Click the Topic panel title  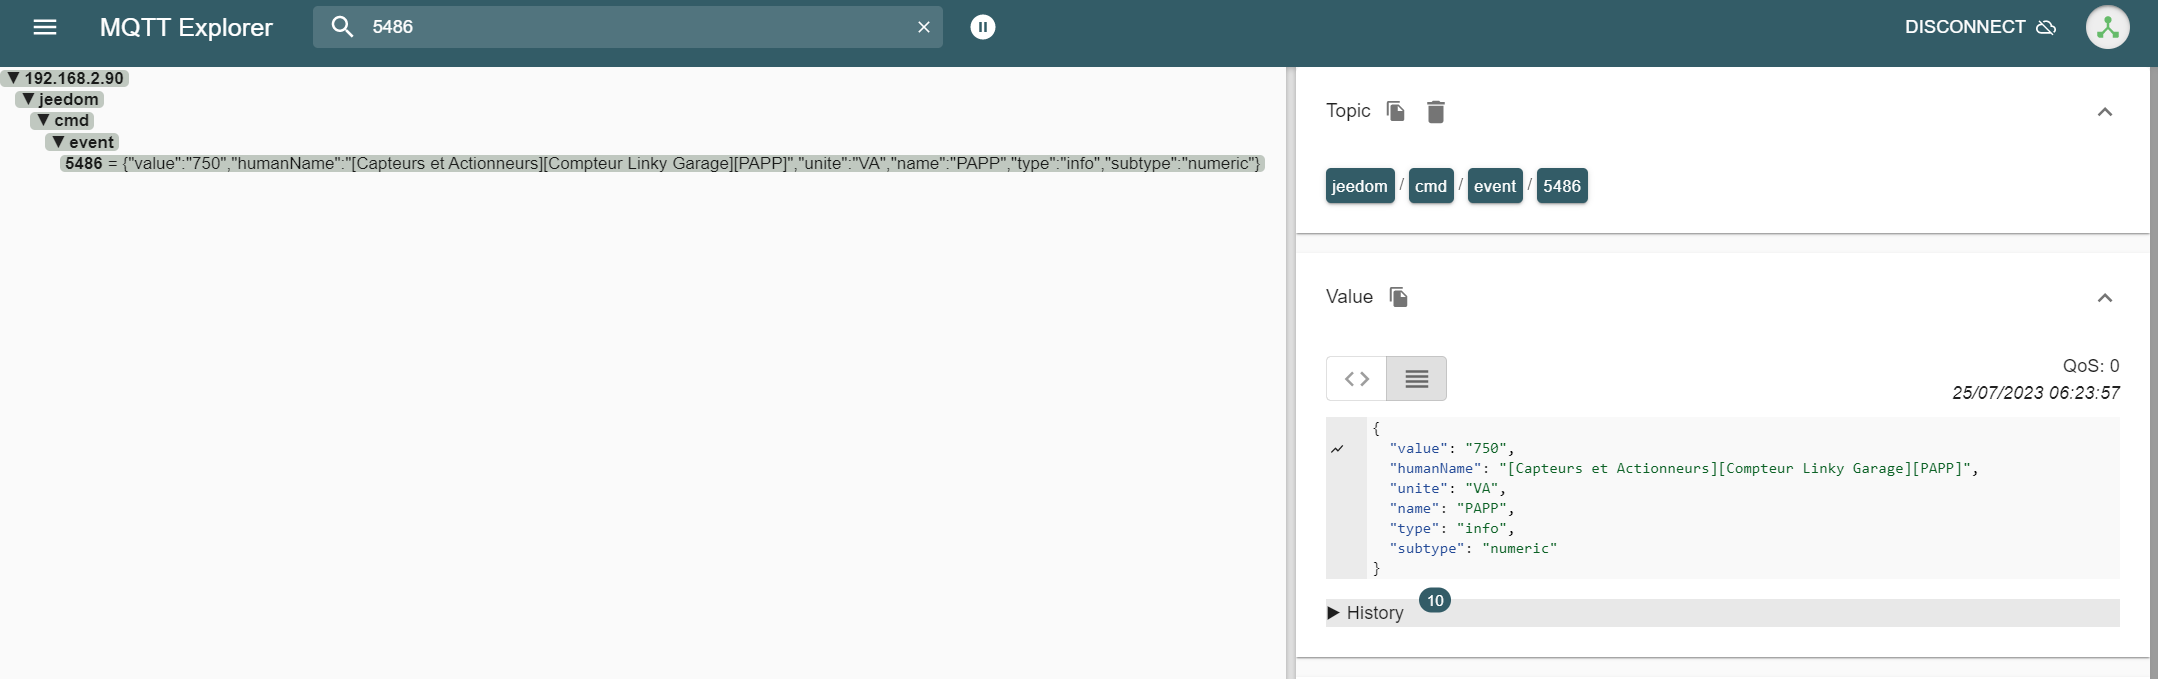click(x=1348, y=111)
